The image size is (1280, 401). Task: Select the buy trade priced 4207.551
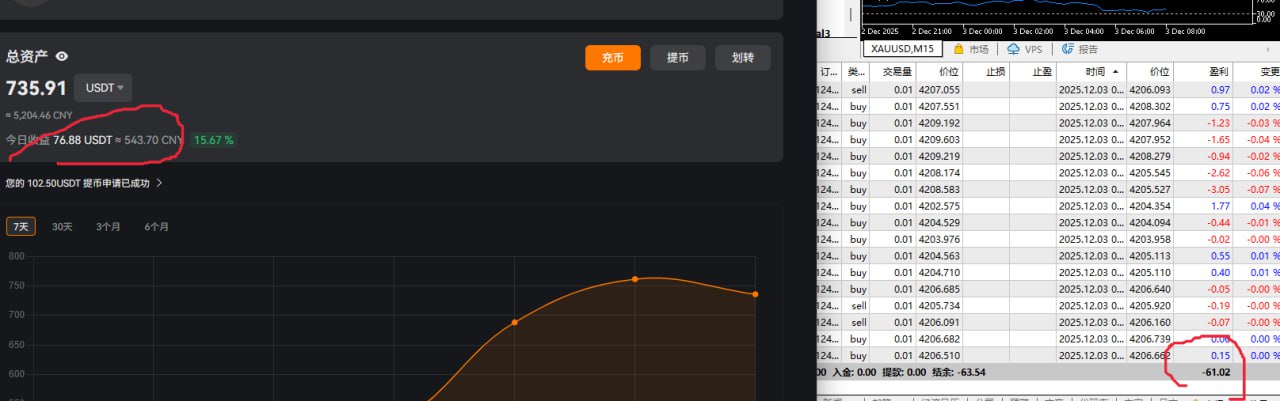1048,106
